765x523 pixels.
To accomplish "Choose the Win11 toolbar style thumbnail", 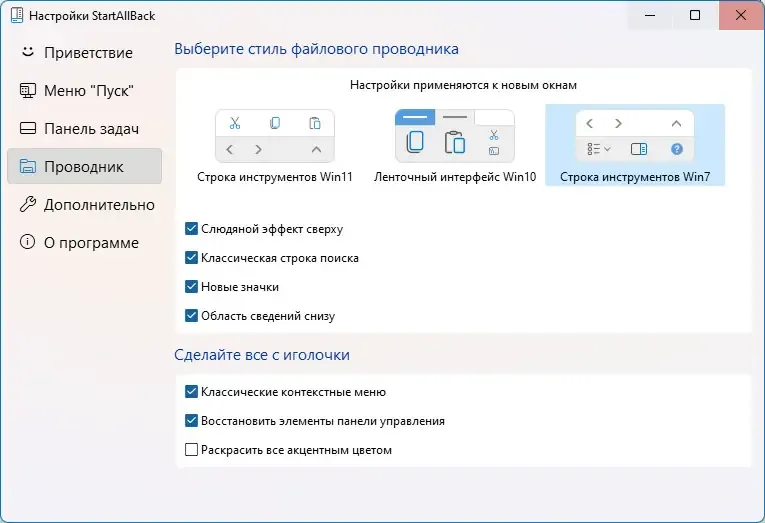I will 275,136.
